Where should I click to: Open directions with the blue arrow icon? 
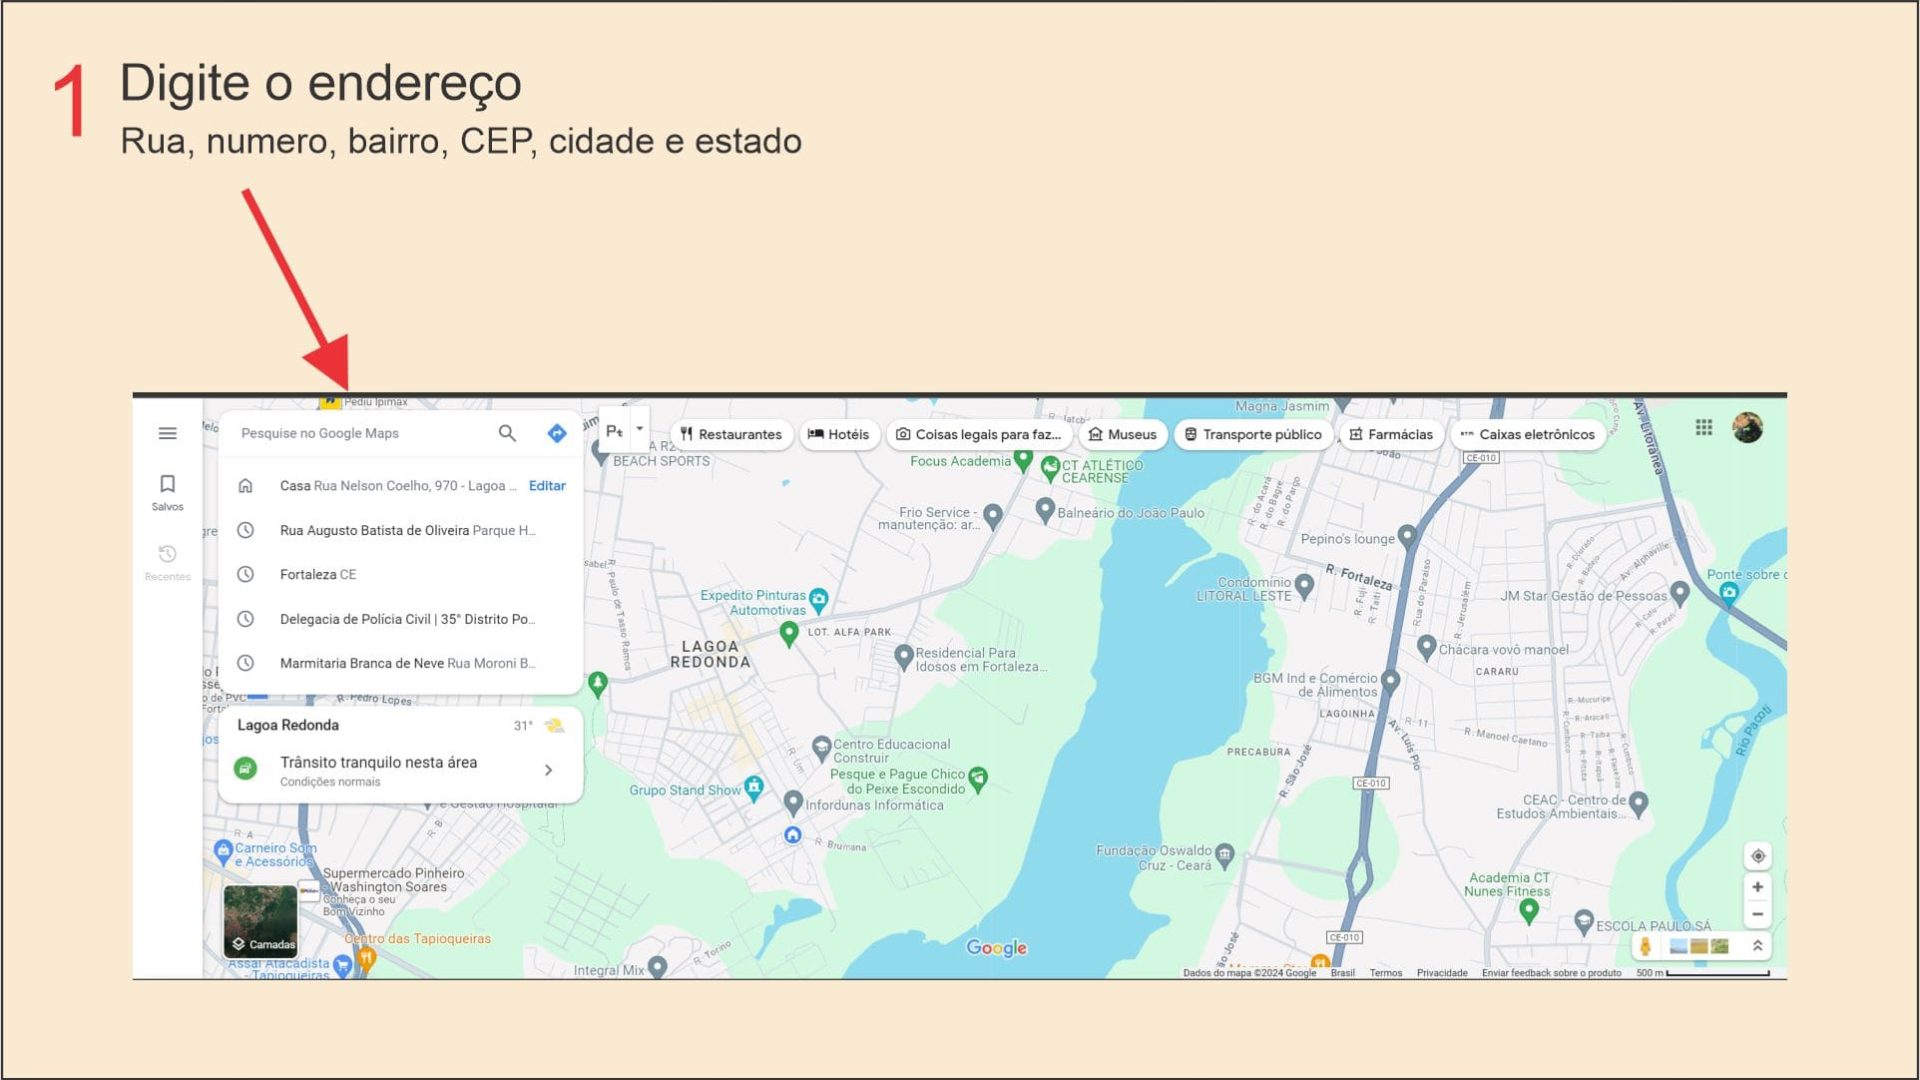pos(557,433)
